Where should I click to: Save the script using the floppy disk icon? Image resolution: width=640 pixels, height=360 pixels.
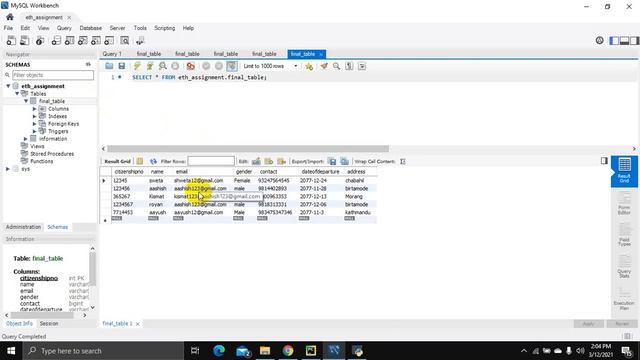coord(122,66)
